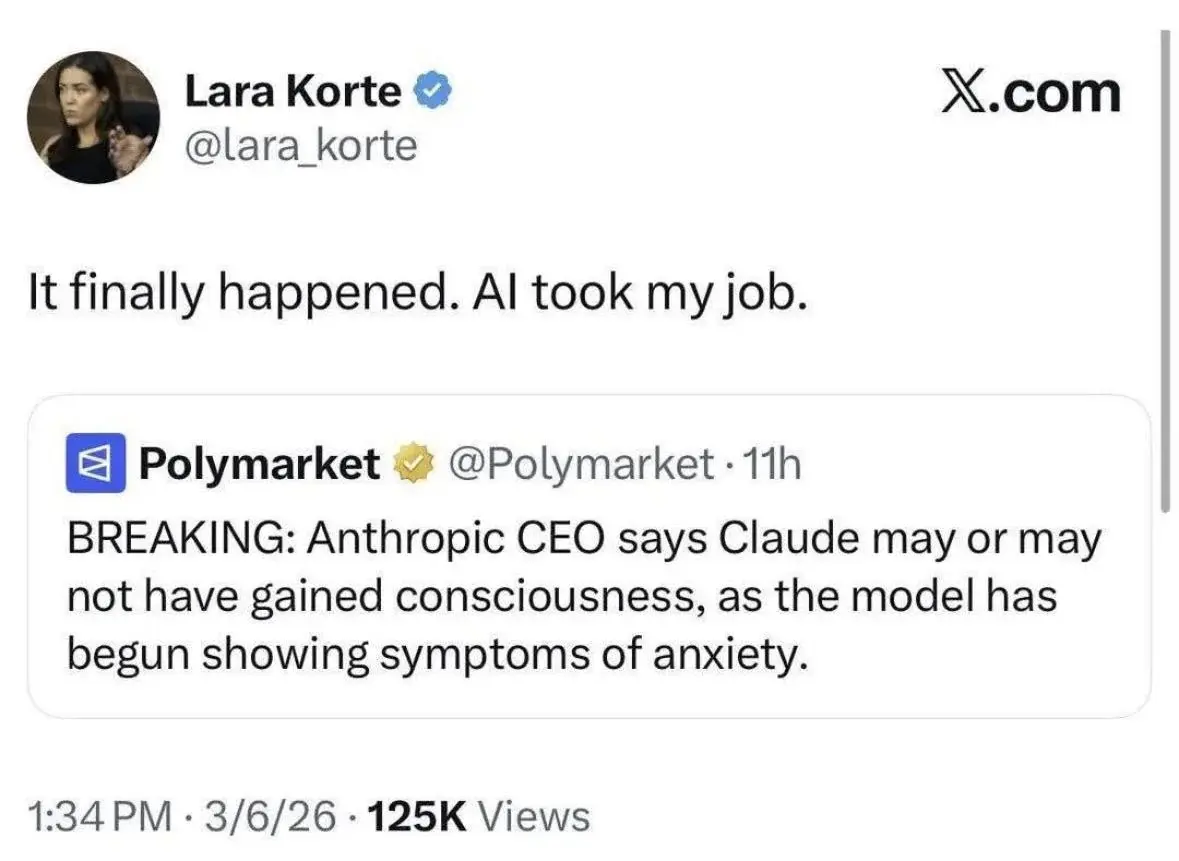1179x861 pixels.
Task: Open the quoted Polymarket tweet card
Action: point(590,557)
